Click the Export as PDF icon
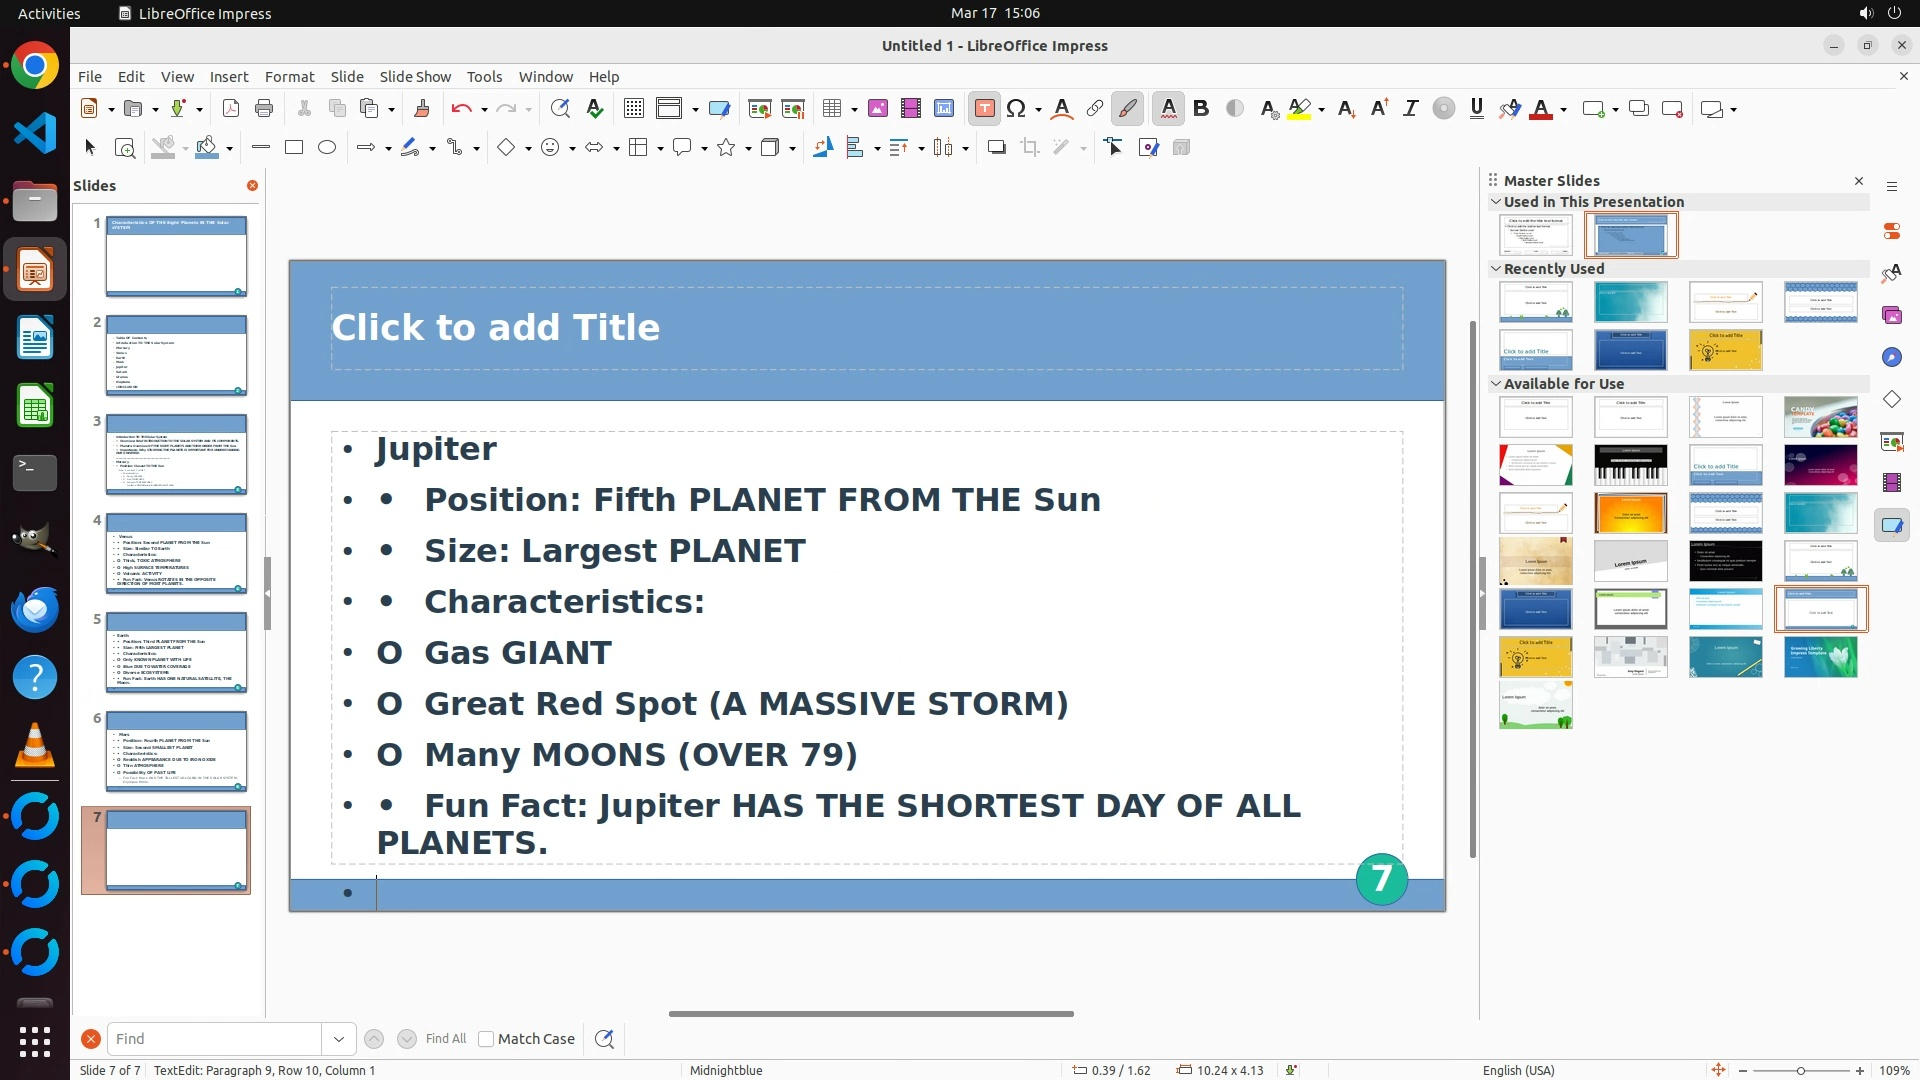Image resolution: width=1920 pixels, height=1080 pixels. (231, 109)
